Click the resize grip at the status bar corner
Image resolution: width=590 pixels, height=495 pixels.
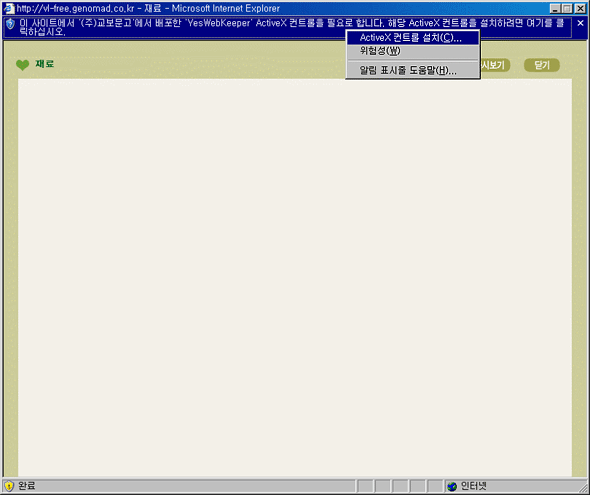(583, 489)
